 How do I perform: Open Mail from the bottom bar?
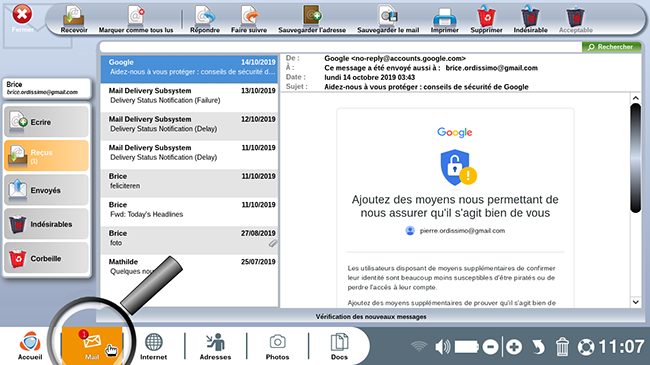pyautogui.click(x=92, y=346)
